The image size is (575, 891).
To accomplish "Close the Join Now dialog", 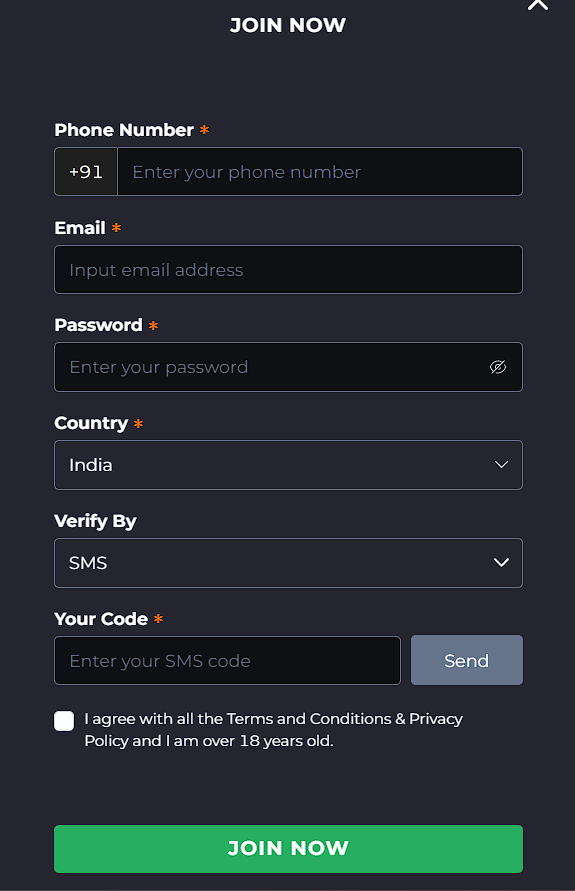I will pyautogui.click(x=538, y=5).
